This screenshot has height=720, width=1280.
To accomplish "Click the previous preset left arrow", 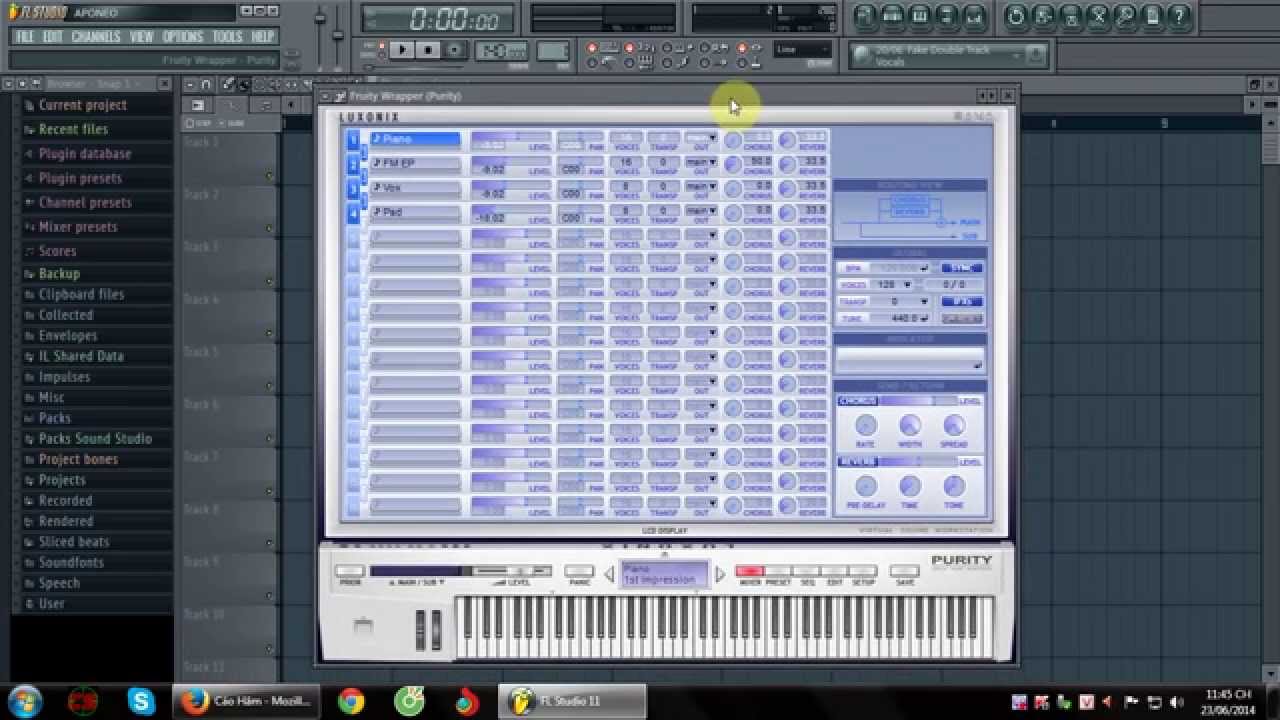I will coord(610,574).
